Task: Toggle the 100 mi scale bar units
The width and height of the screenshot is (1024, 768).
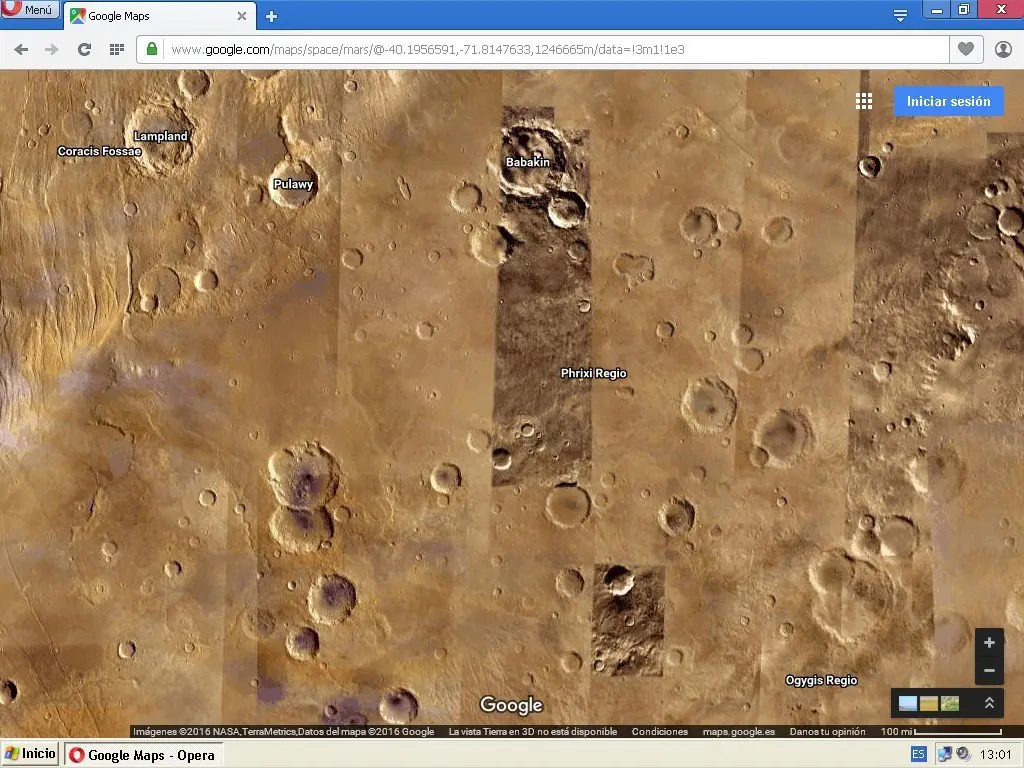Action: [941, 731]
